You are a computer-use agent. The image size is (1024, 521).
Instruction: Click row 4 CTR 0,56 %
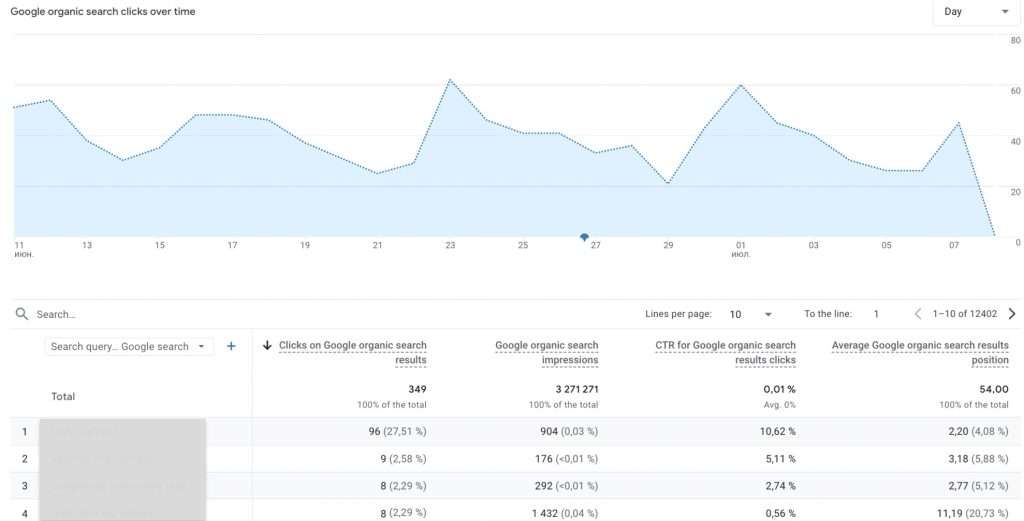[780, 513]
